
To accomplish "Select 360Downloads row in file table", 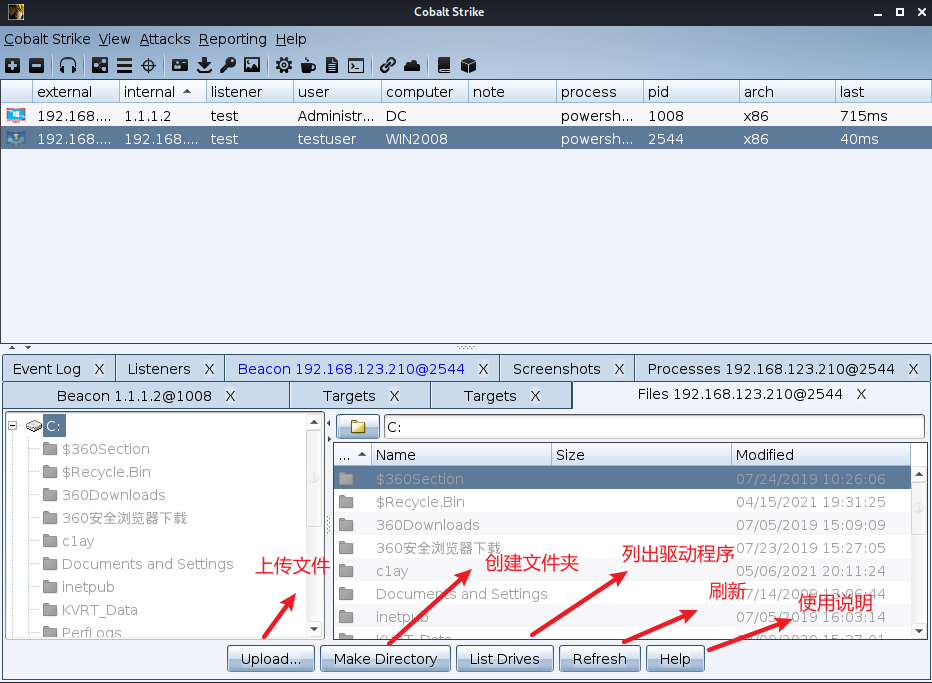I will point(622,525).
